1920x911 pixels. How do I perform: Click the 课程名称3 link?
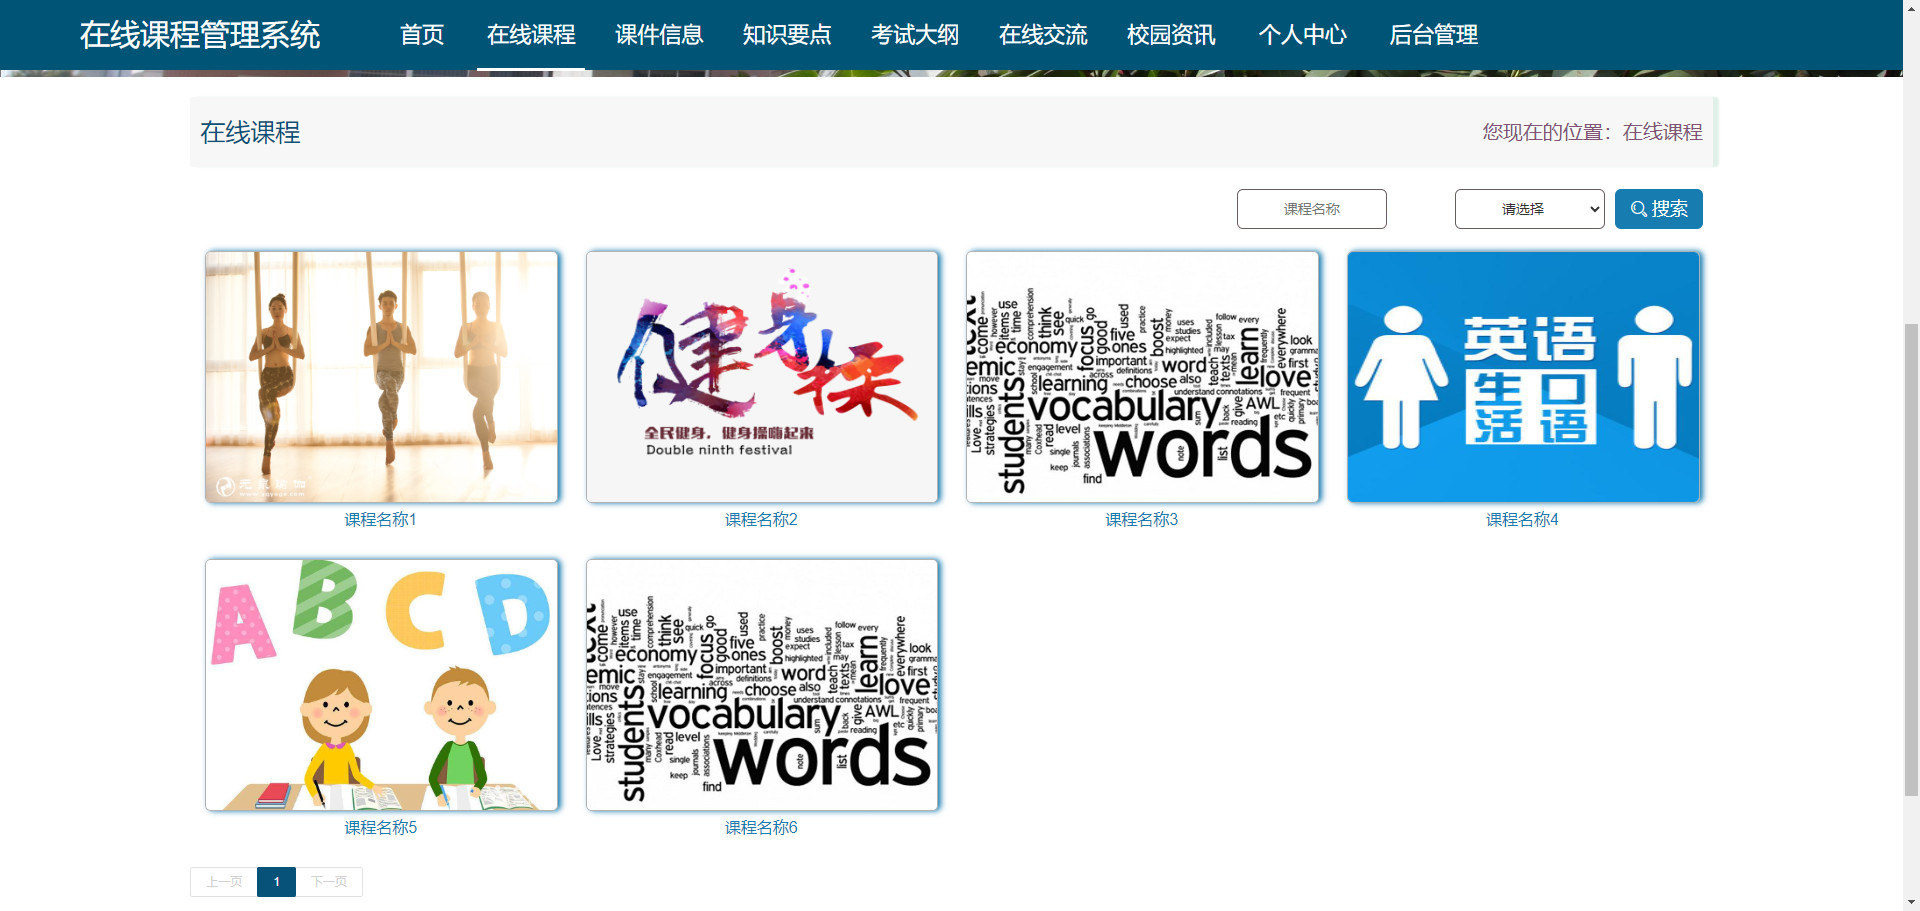coord(1142,520)
